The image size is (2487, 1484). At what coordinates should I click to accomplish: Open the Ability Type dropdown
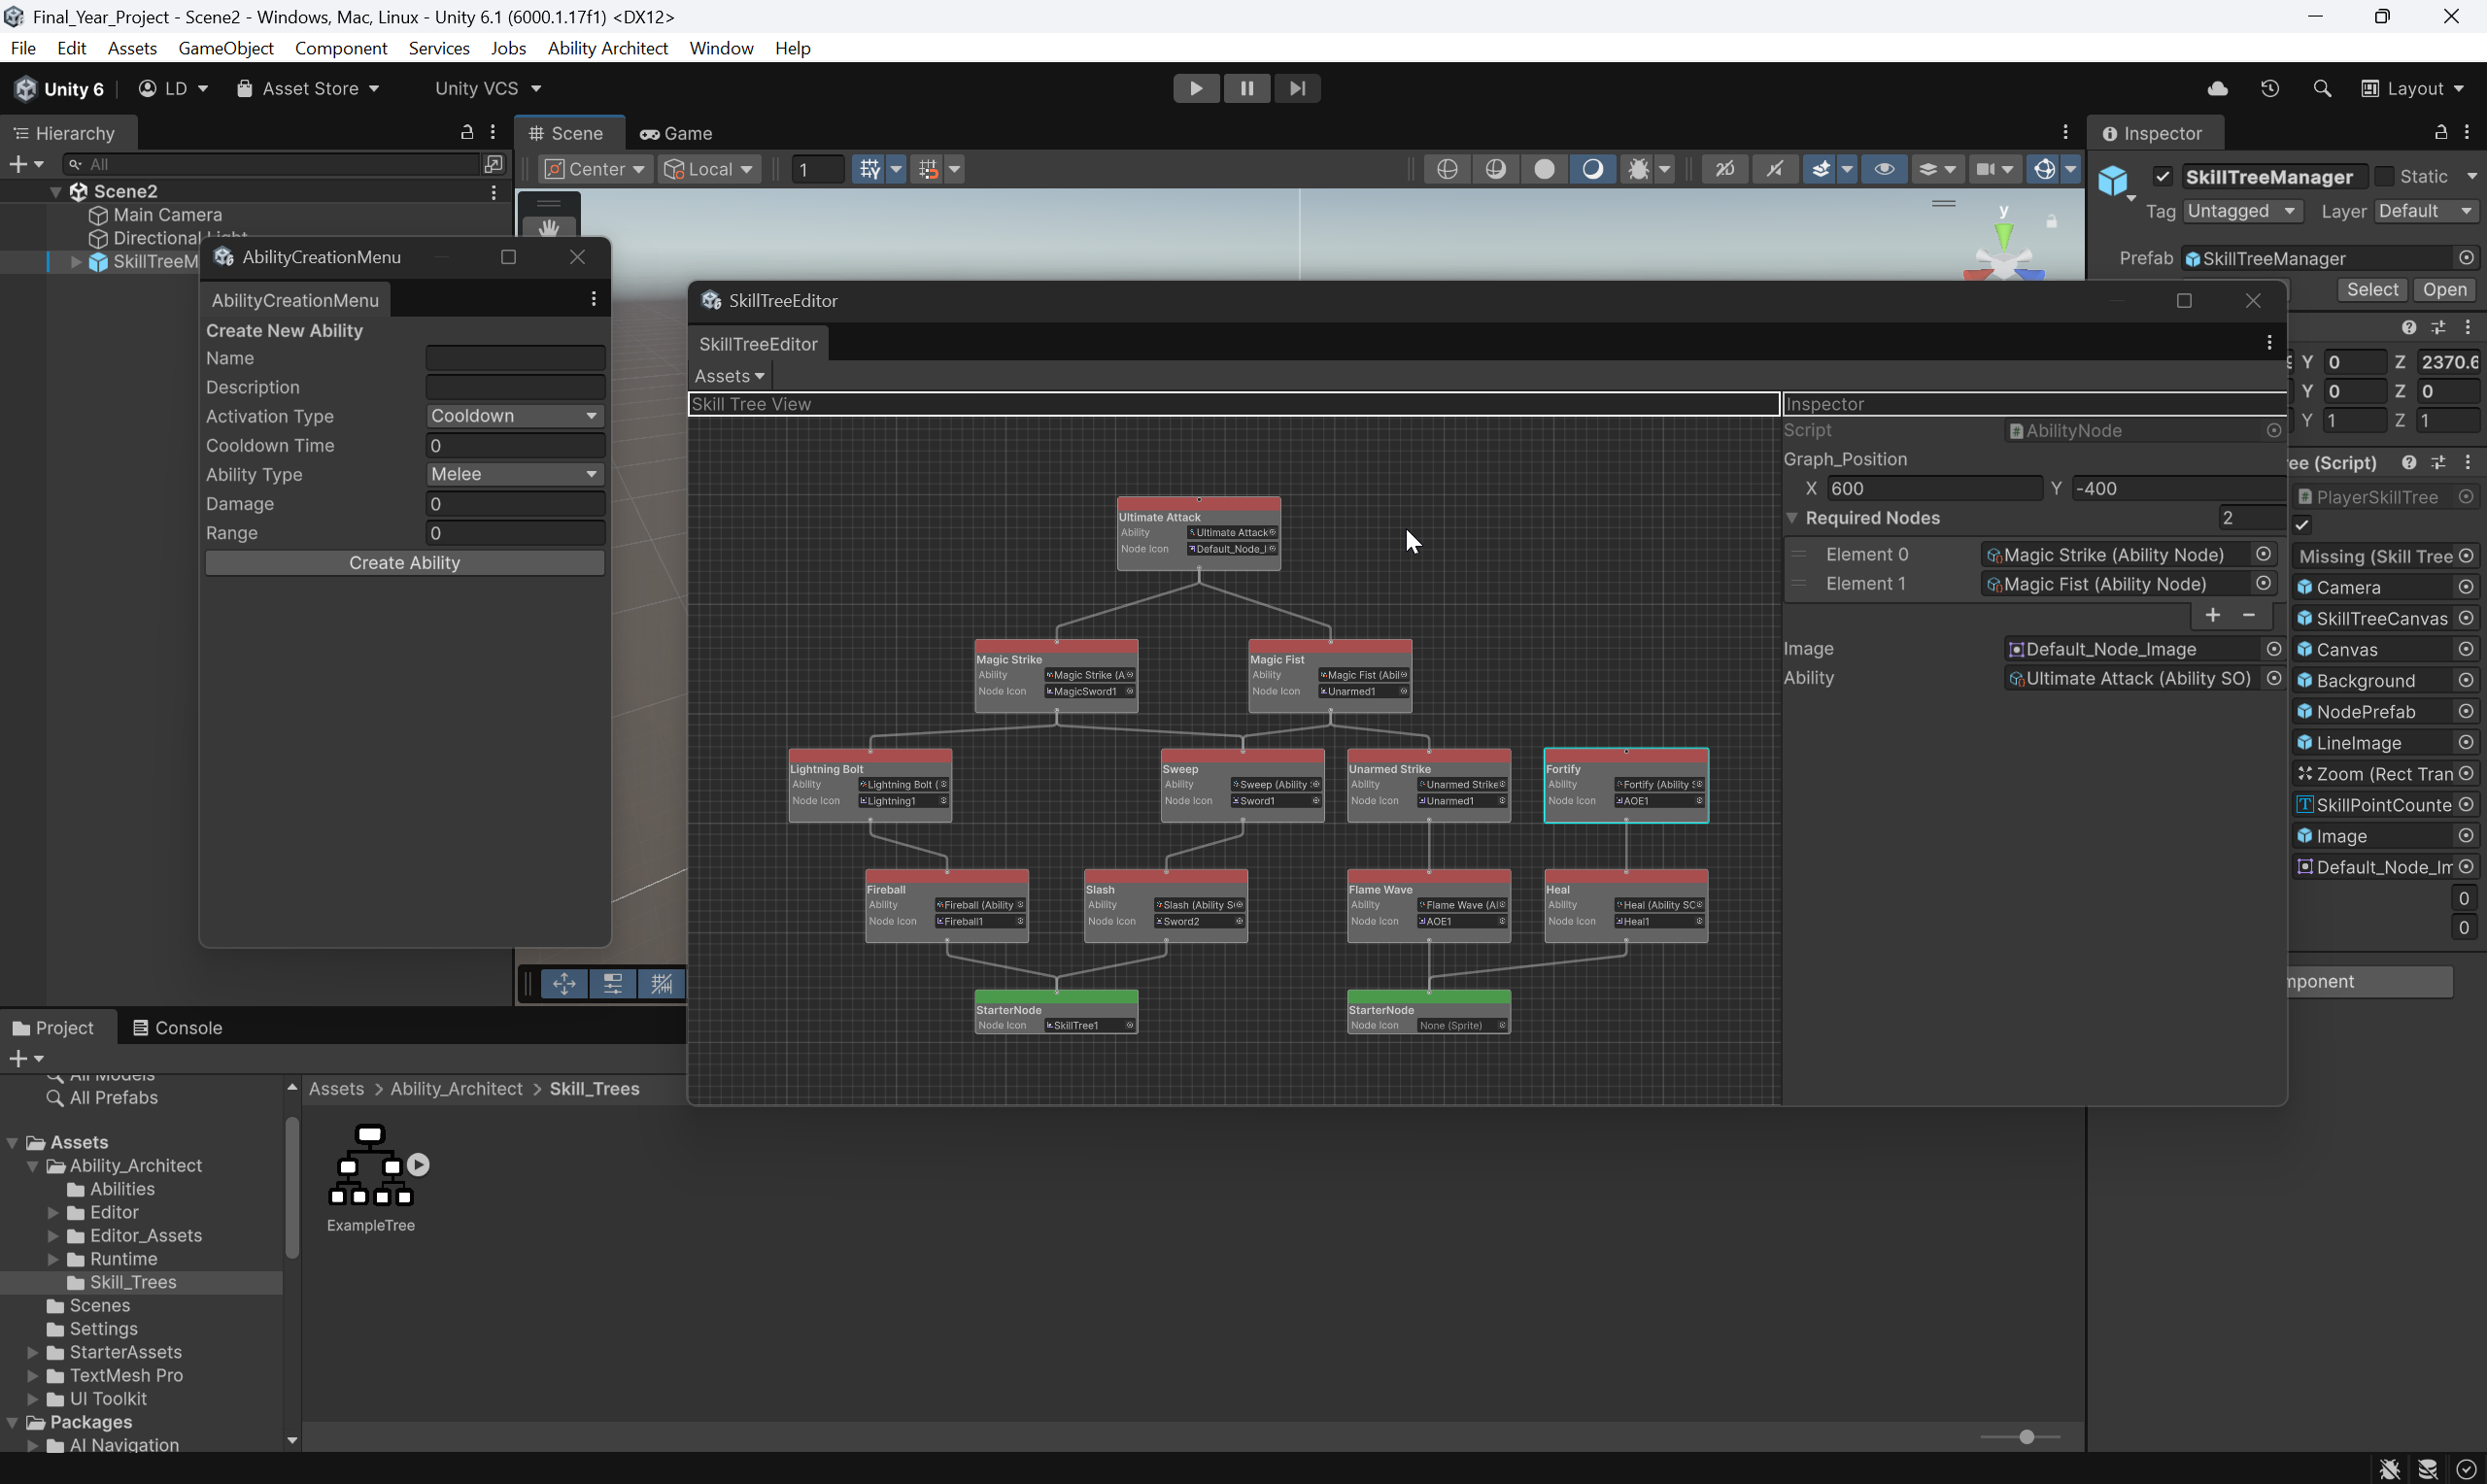(514, 474)
